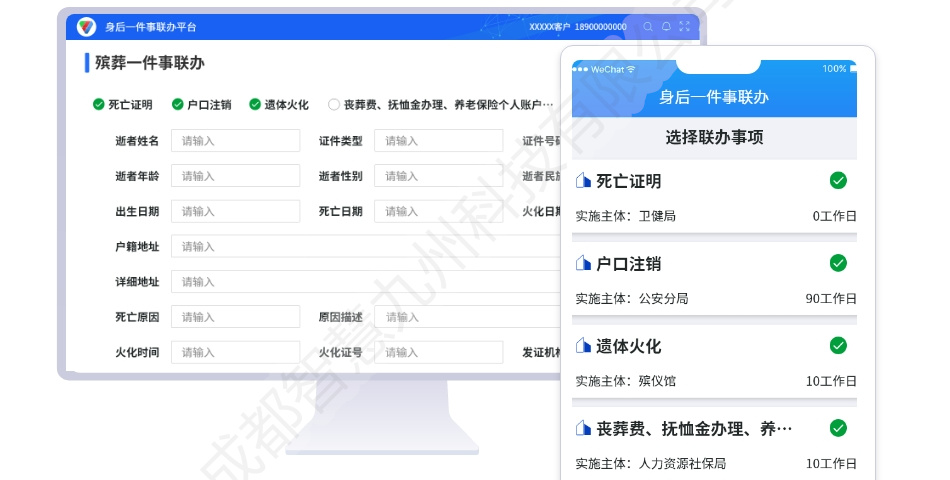This screenshot has height=480, width=950.
Task: Click the platform logo in the header
Action: coord(86,27)
